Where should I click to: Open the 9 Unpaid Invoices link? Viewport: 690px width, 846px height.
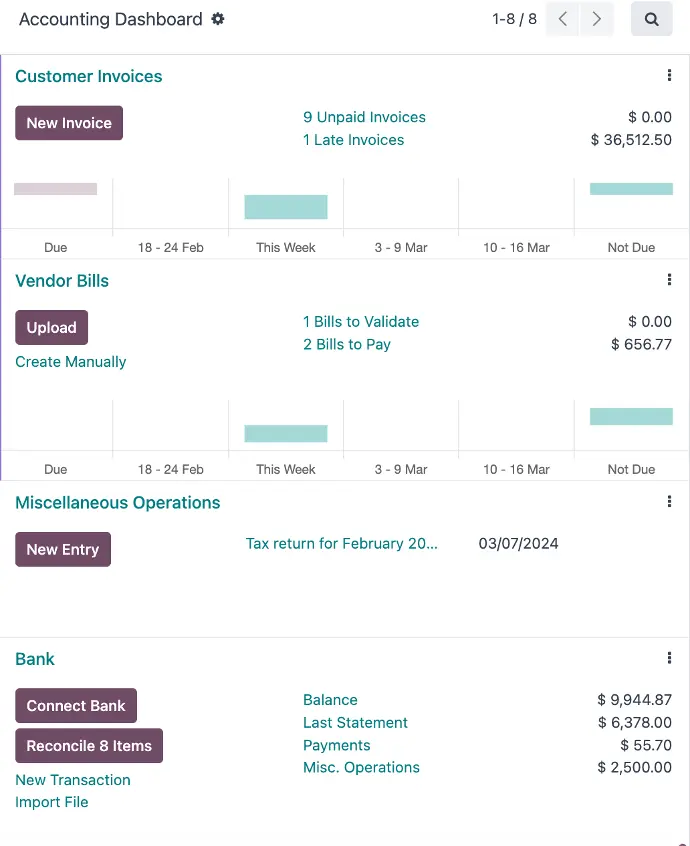click(x=364, y=117)
